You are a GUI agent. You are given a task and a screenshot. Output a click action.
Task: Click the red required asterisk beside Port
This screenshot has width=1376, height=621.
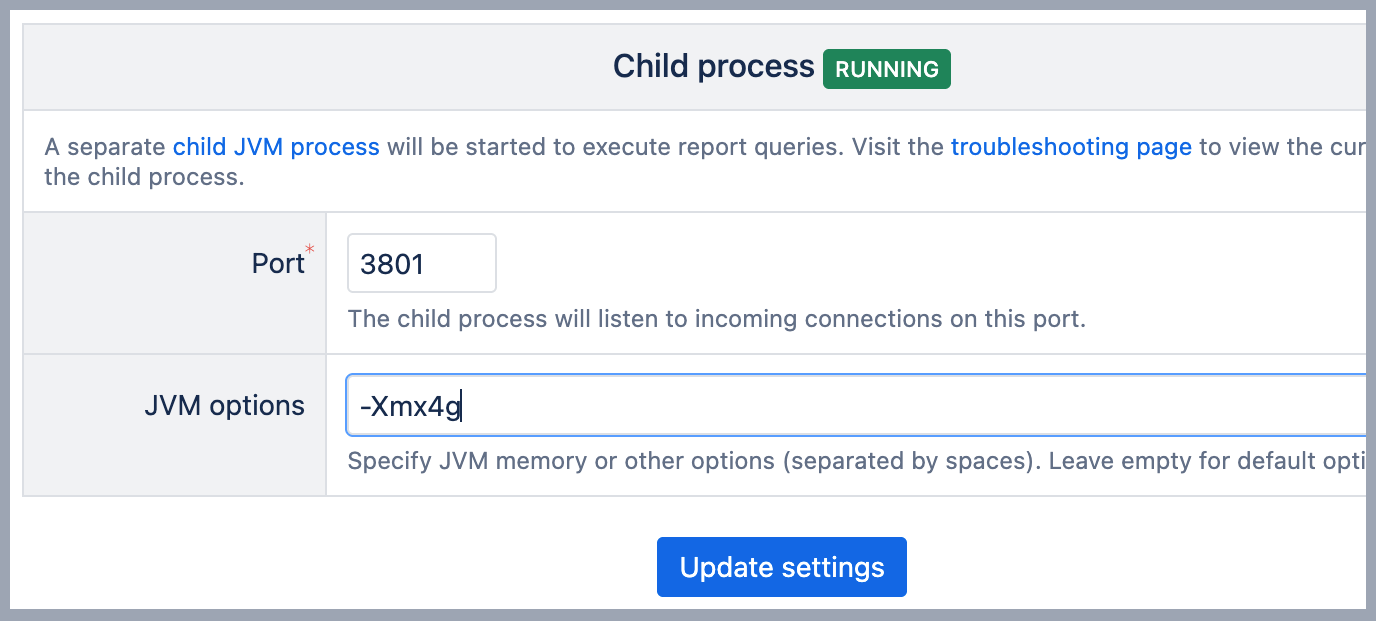pyautogui.click(x=310, y=249)
